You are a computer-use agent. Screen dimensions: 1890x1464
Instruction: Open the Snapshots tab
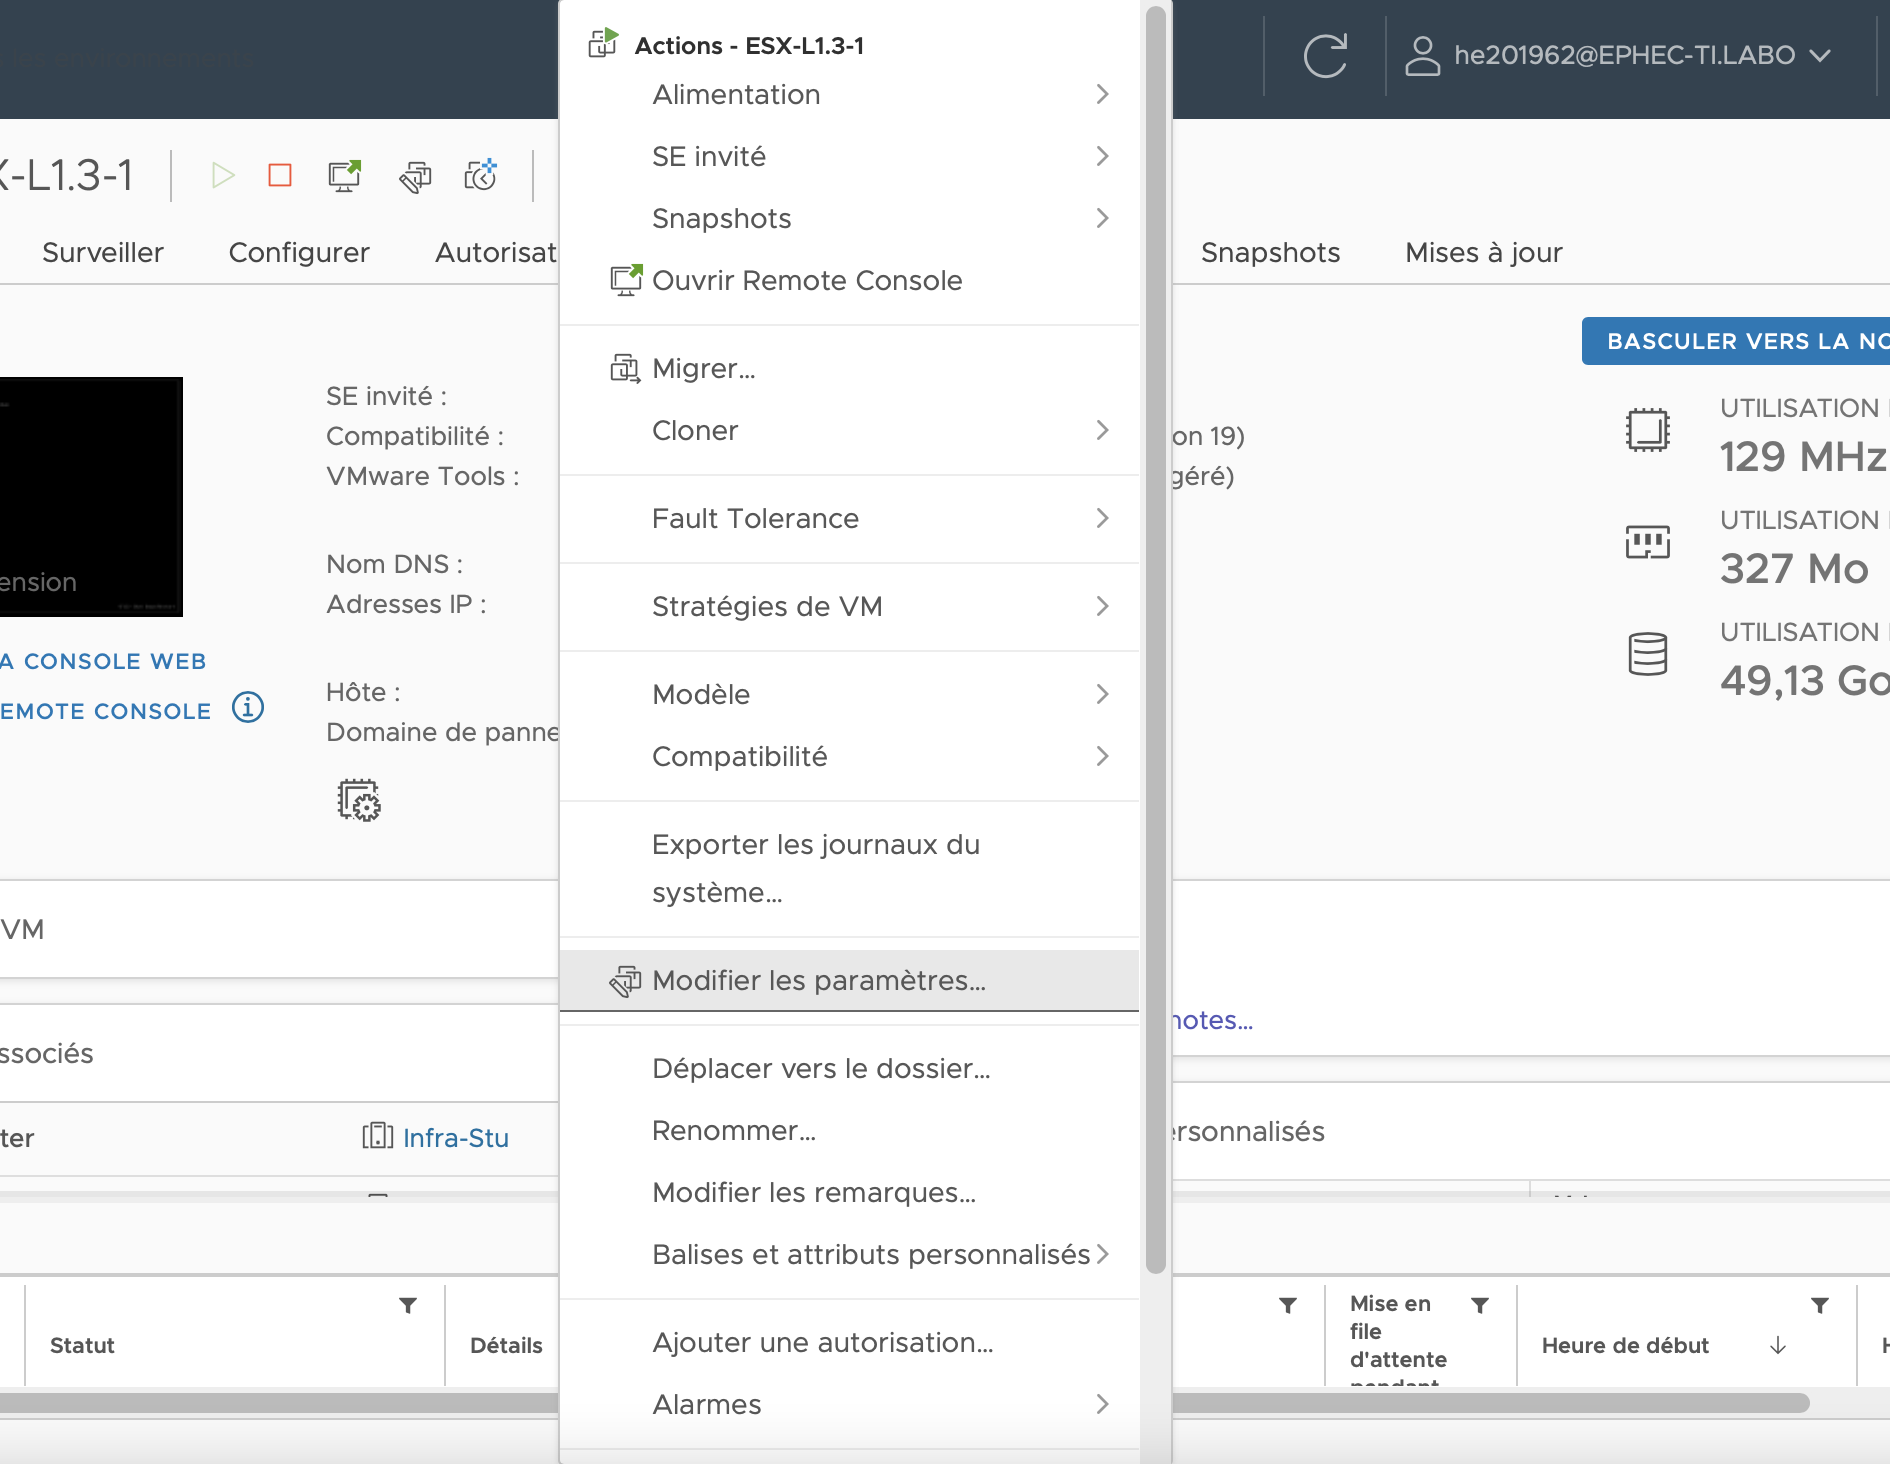coord(1270,252)
